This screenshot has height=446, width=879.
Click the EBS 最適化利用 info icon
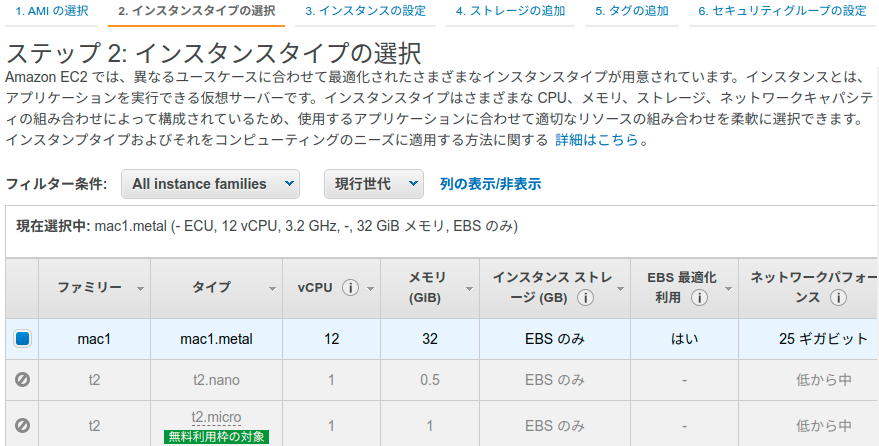pos(698,298)
